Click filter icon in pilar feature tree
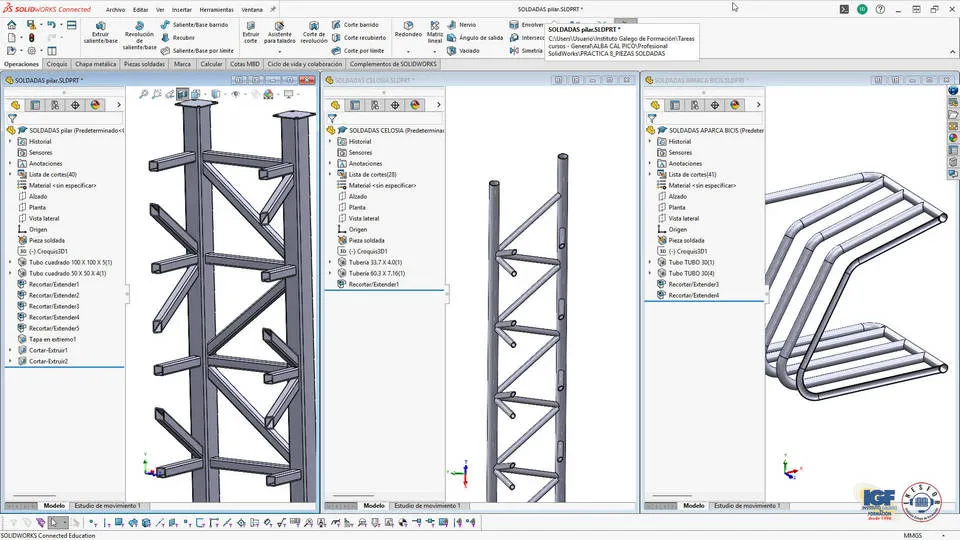The height and width of the screenshot is (540, 960). [x=12, y=118]
